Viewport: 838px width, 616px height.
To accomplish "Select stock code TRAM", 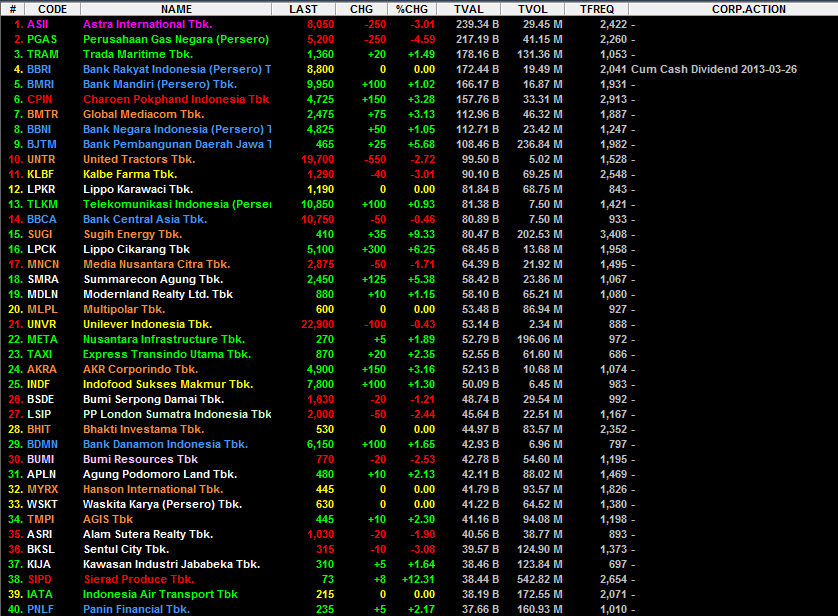I will pos(43,54).
